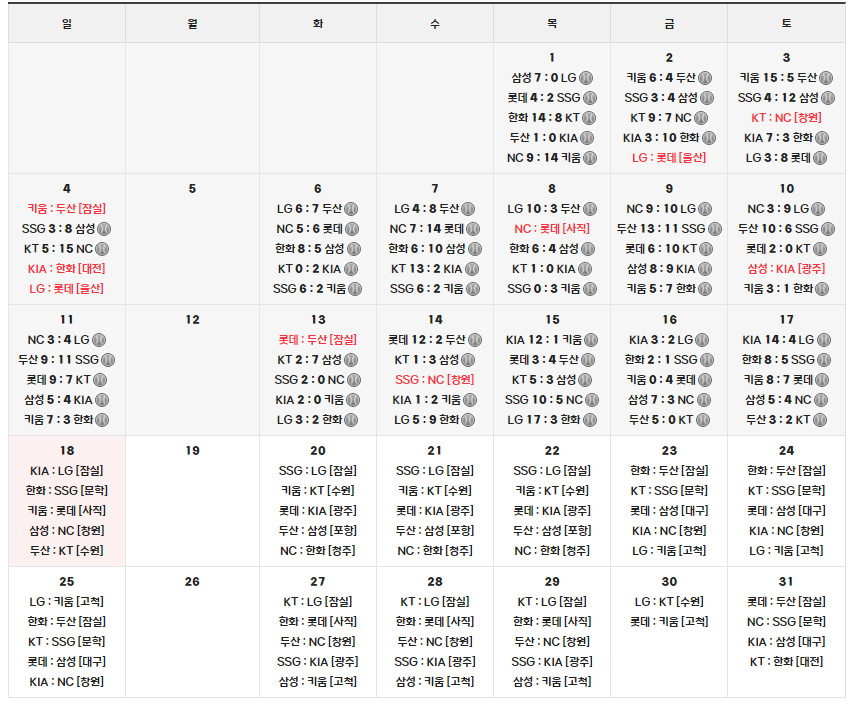Click baseball icon beside KT 5:15 NC
Viewport: 852px width, 705px height.
click(102, 249)
